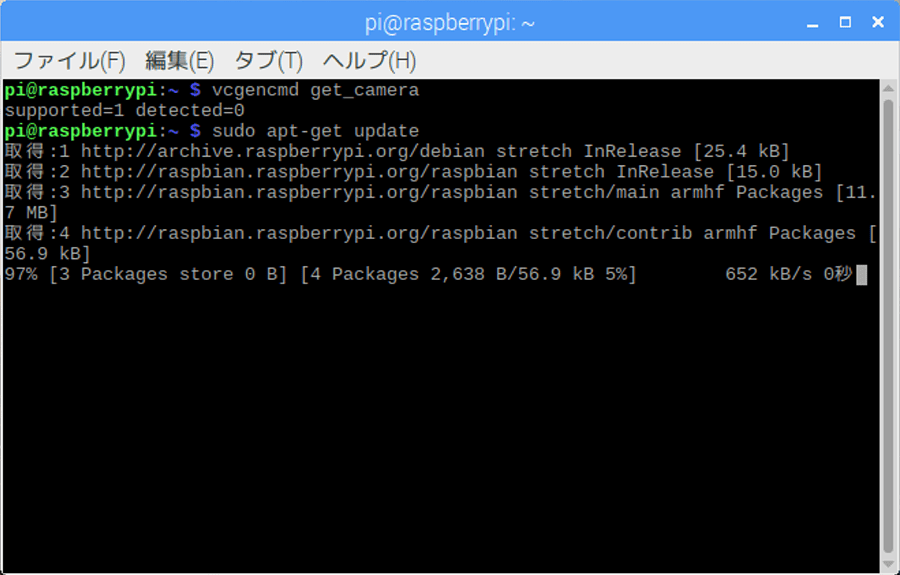Open the ヘルプ(H) menu
The width and height of the screenshot is (900, 575).
[370, 61]
